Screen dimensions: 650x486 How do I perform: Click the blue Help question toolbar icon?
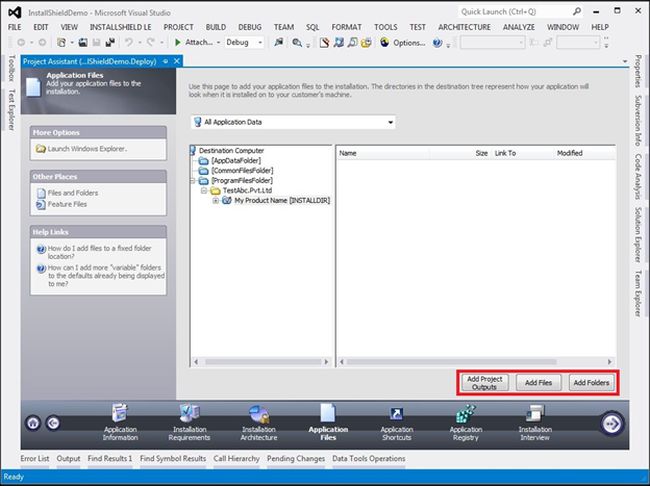437,42
